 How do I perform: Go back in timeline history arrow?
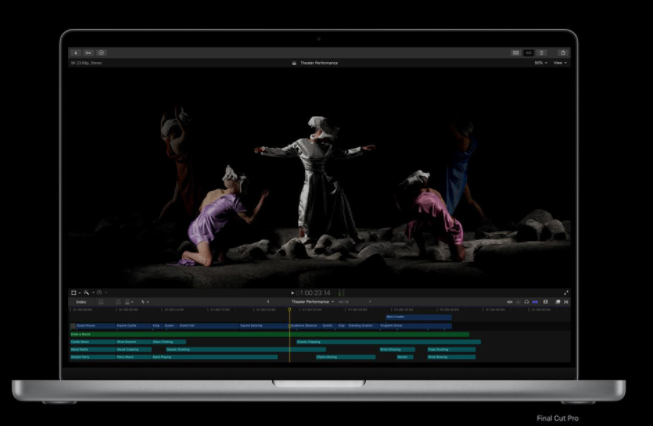click(x=267, y=301)
